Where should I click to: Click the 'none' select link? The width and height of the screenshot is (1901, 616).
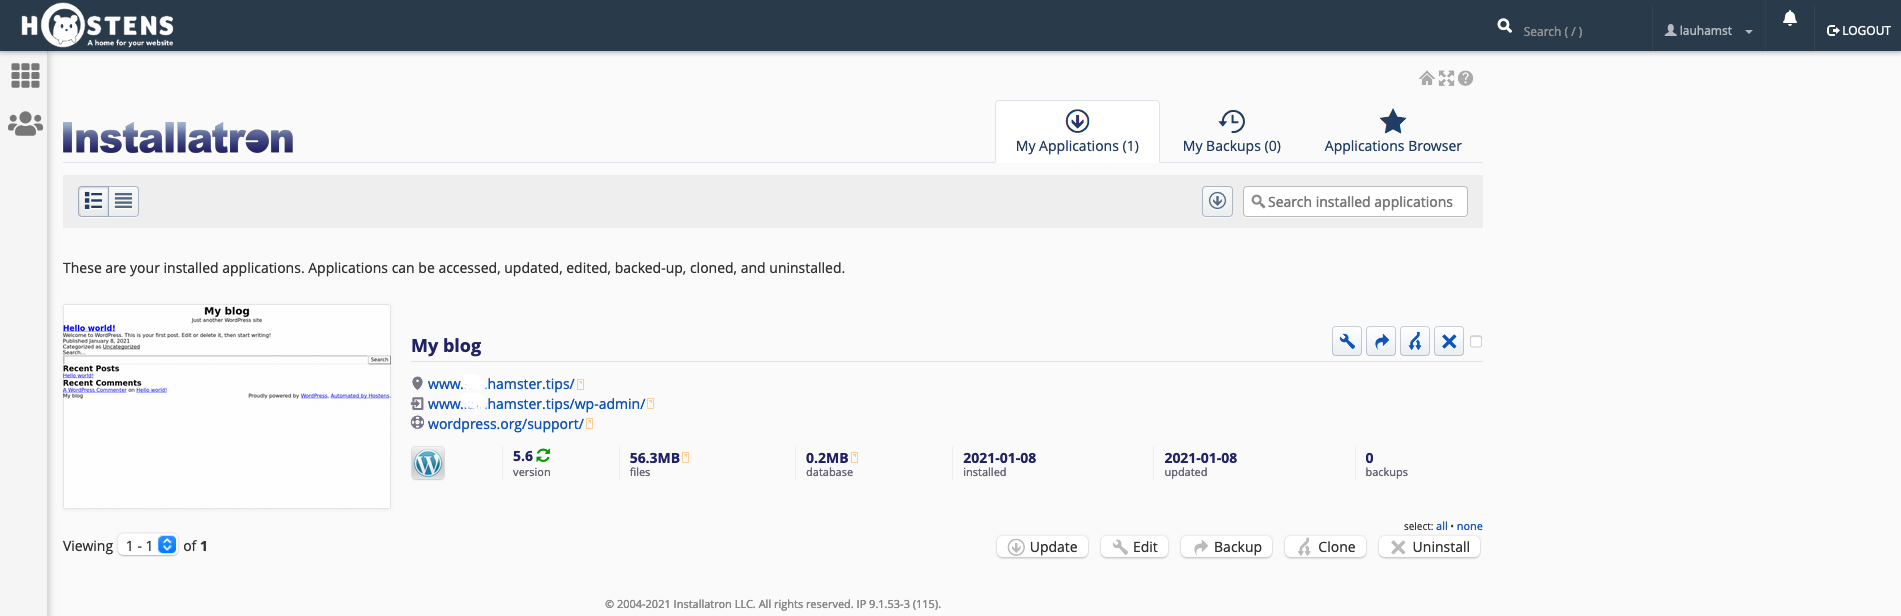1470,526
